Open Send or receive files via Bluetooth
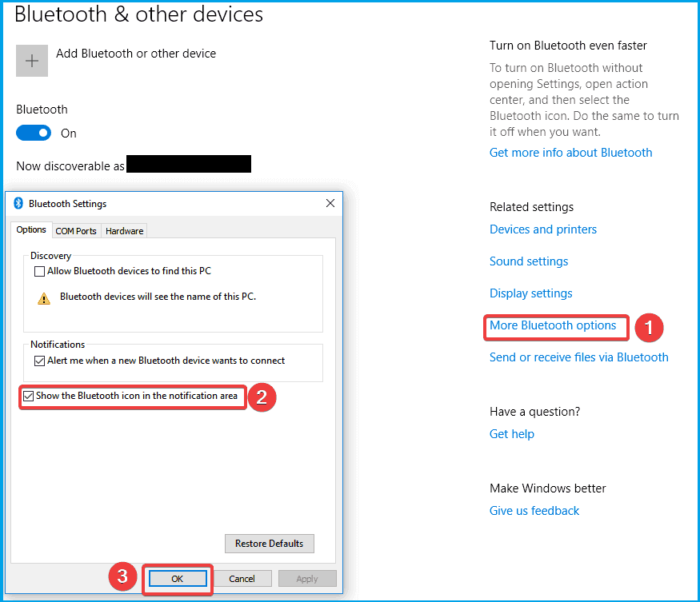The height and width of the screenshot is (602, 700). pyautogui.click(x=579, y=357)
